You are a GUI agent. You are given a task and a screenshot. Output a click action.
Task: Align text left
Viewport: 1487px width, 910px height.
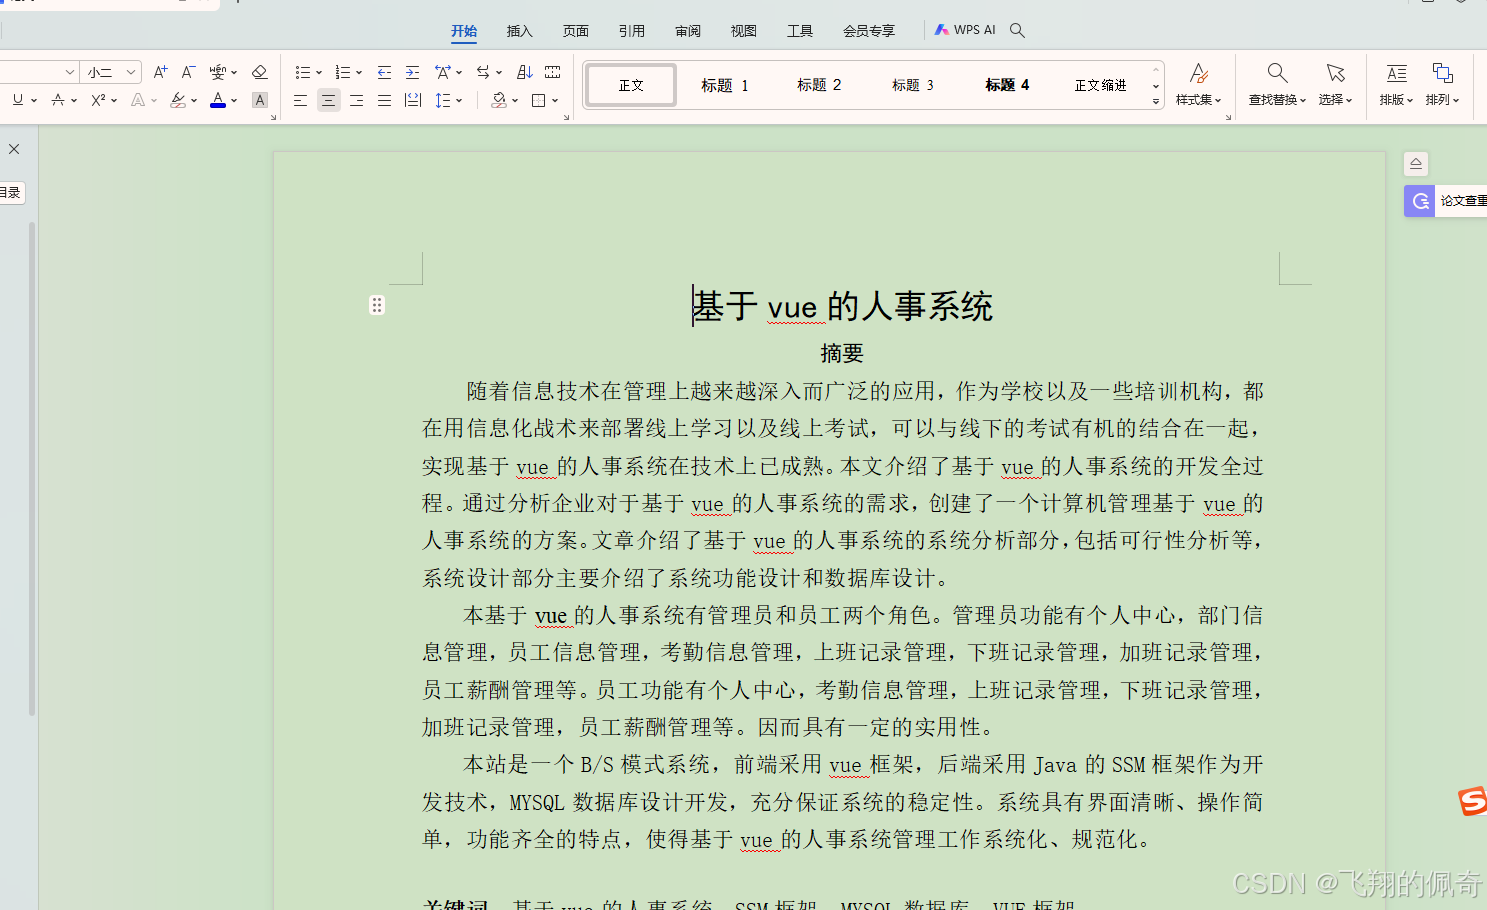[x=300, y=100]
